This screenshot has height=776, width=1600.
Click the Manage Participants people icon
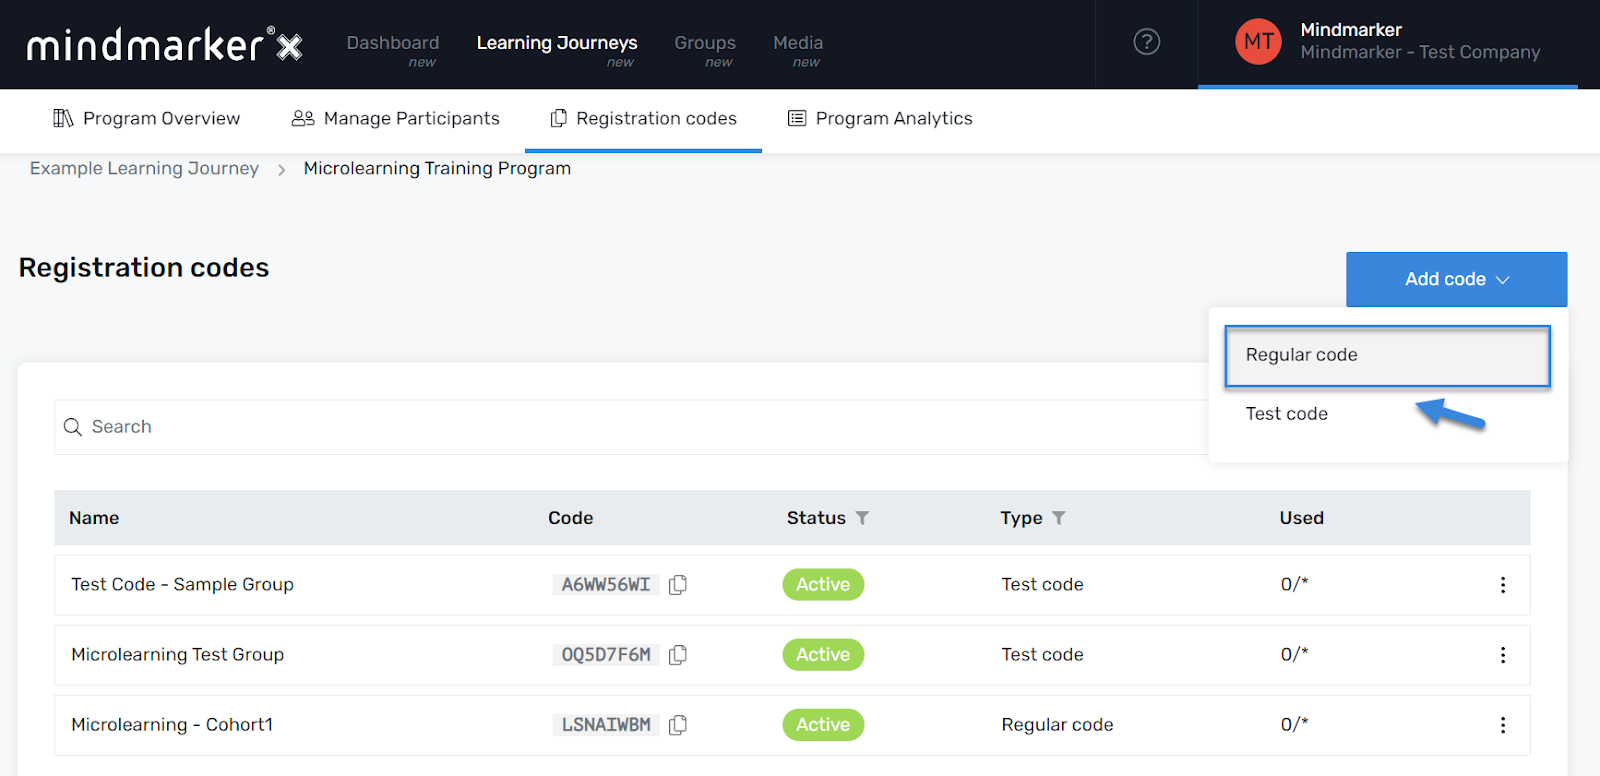[x=303, y=118]
